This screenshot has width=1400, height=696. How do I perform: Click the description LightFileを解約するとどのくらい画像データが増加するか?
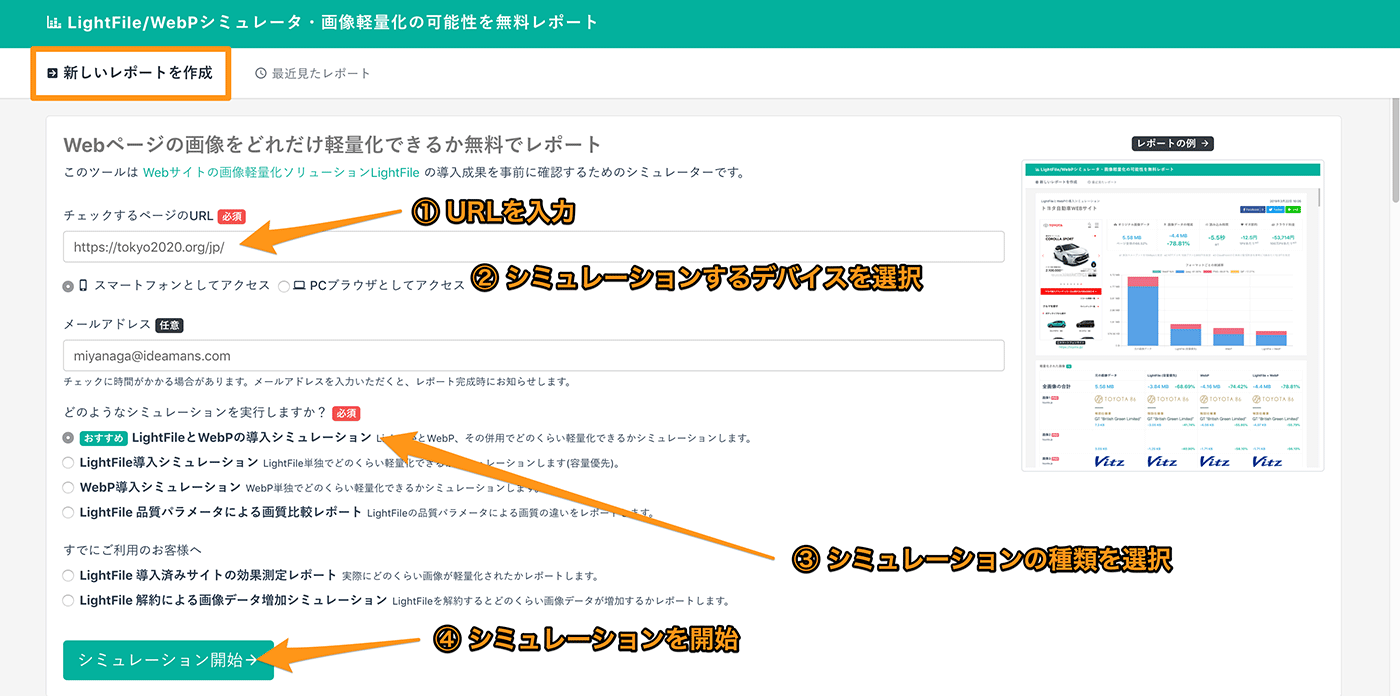coord(561,601)
